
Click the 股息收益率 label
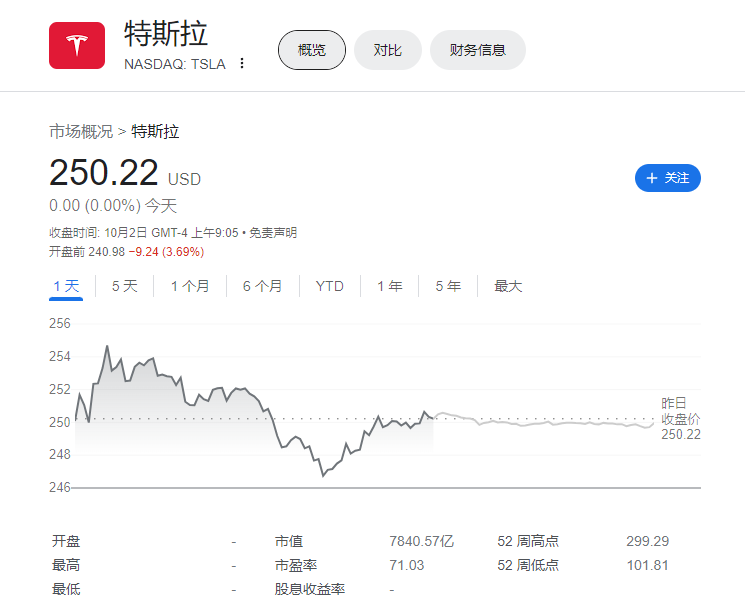coord(310,589)
